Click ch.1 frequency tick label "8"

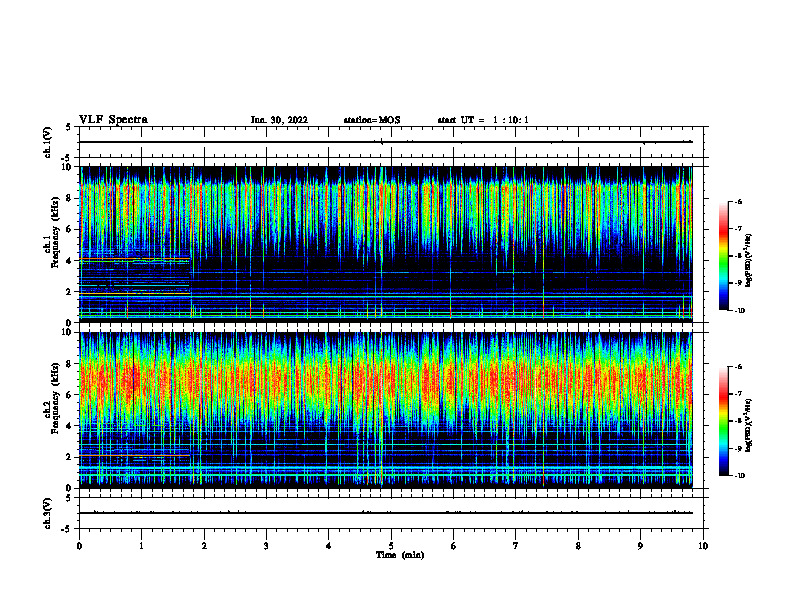coord(70,198)
